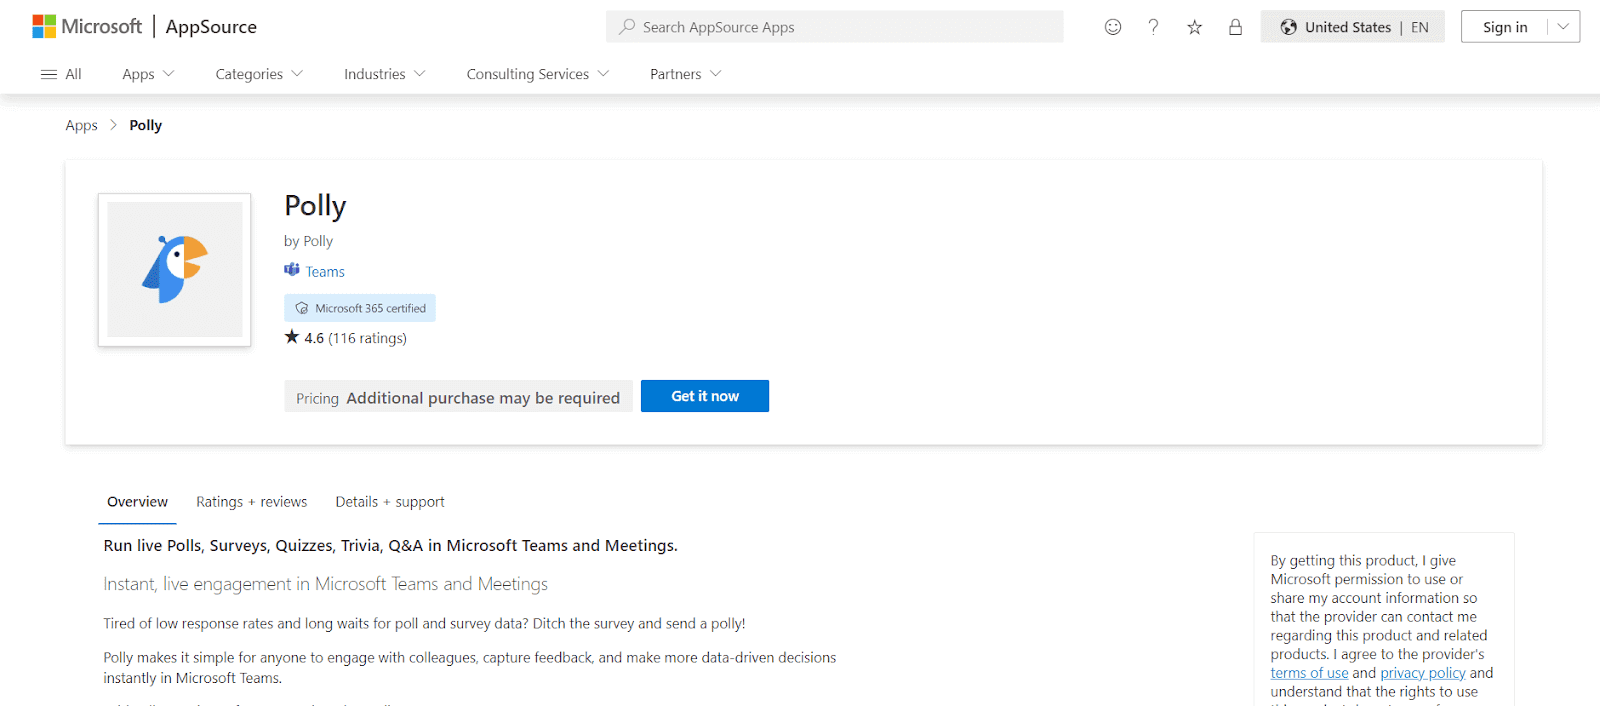Expand the Apps menu

click(148, 74)
